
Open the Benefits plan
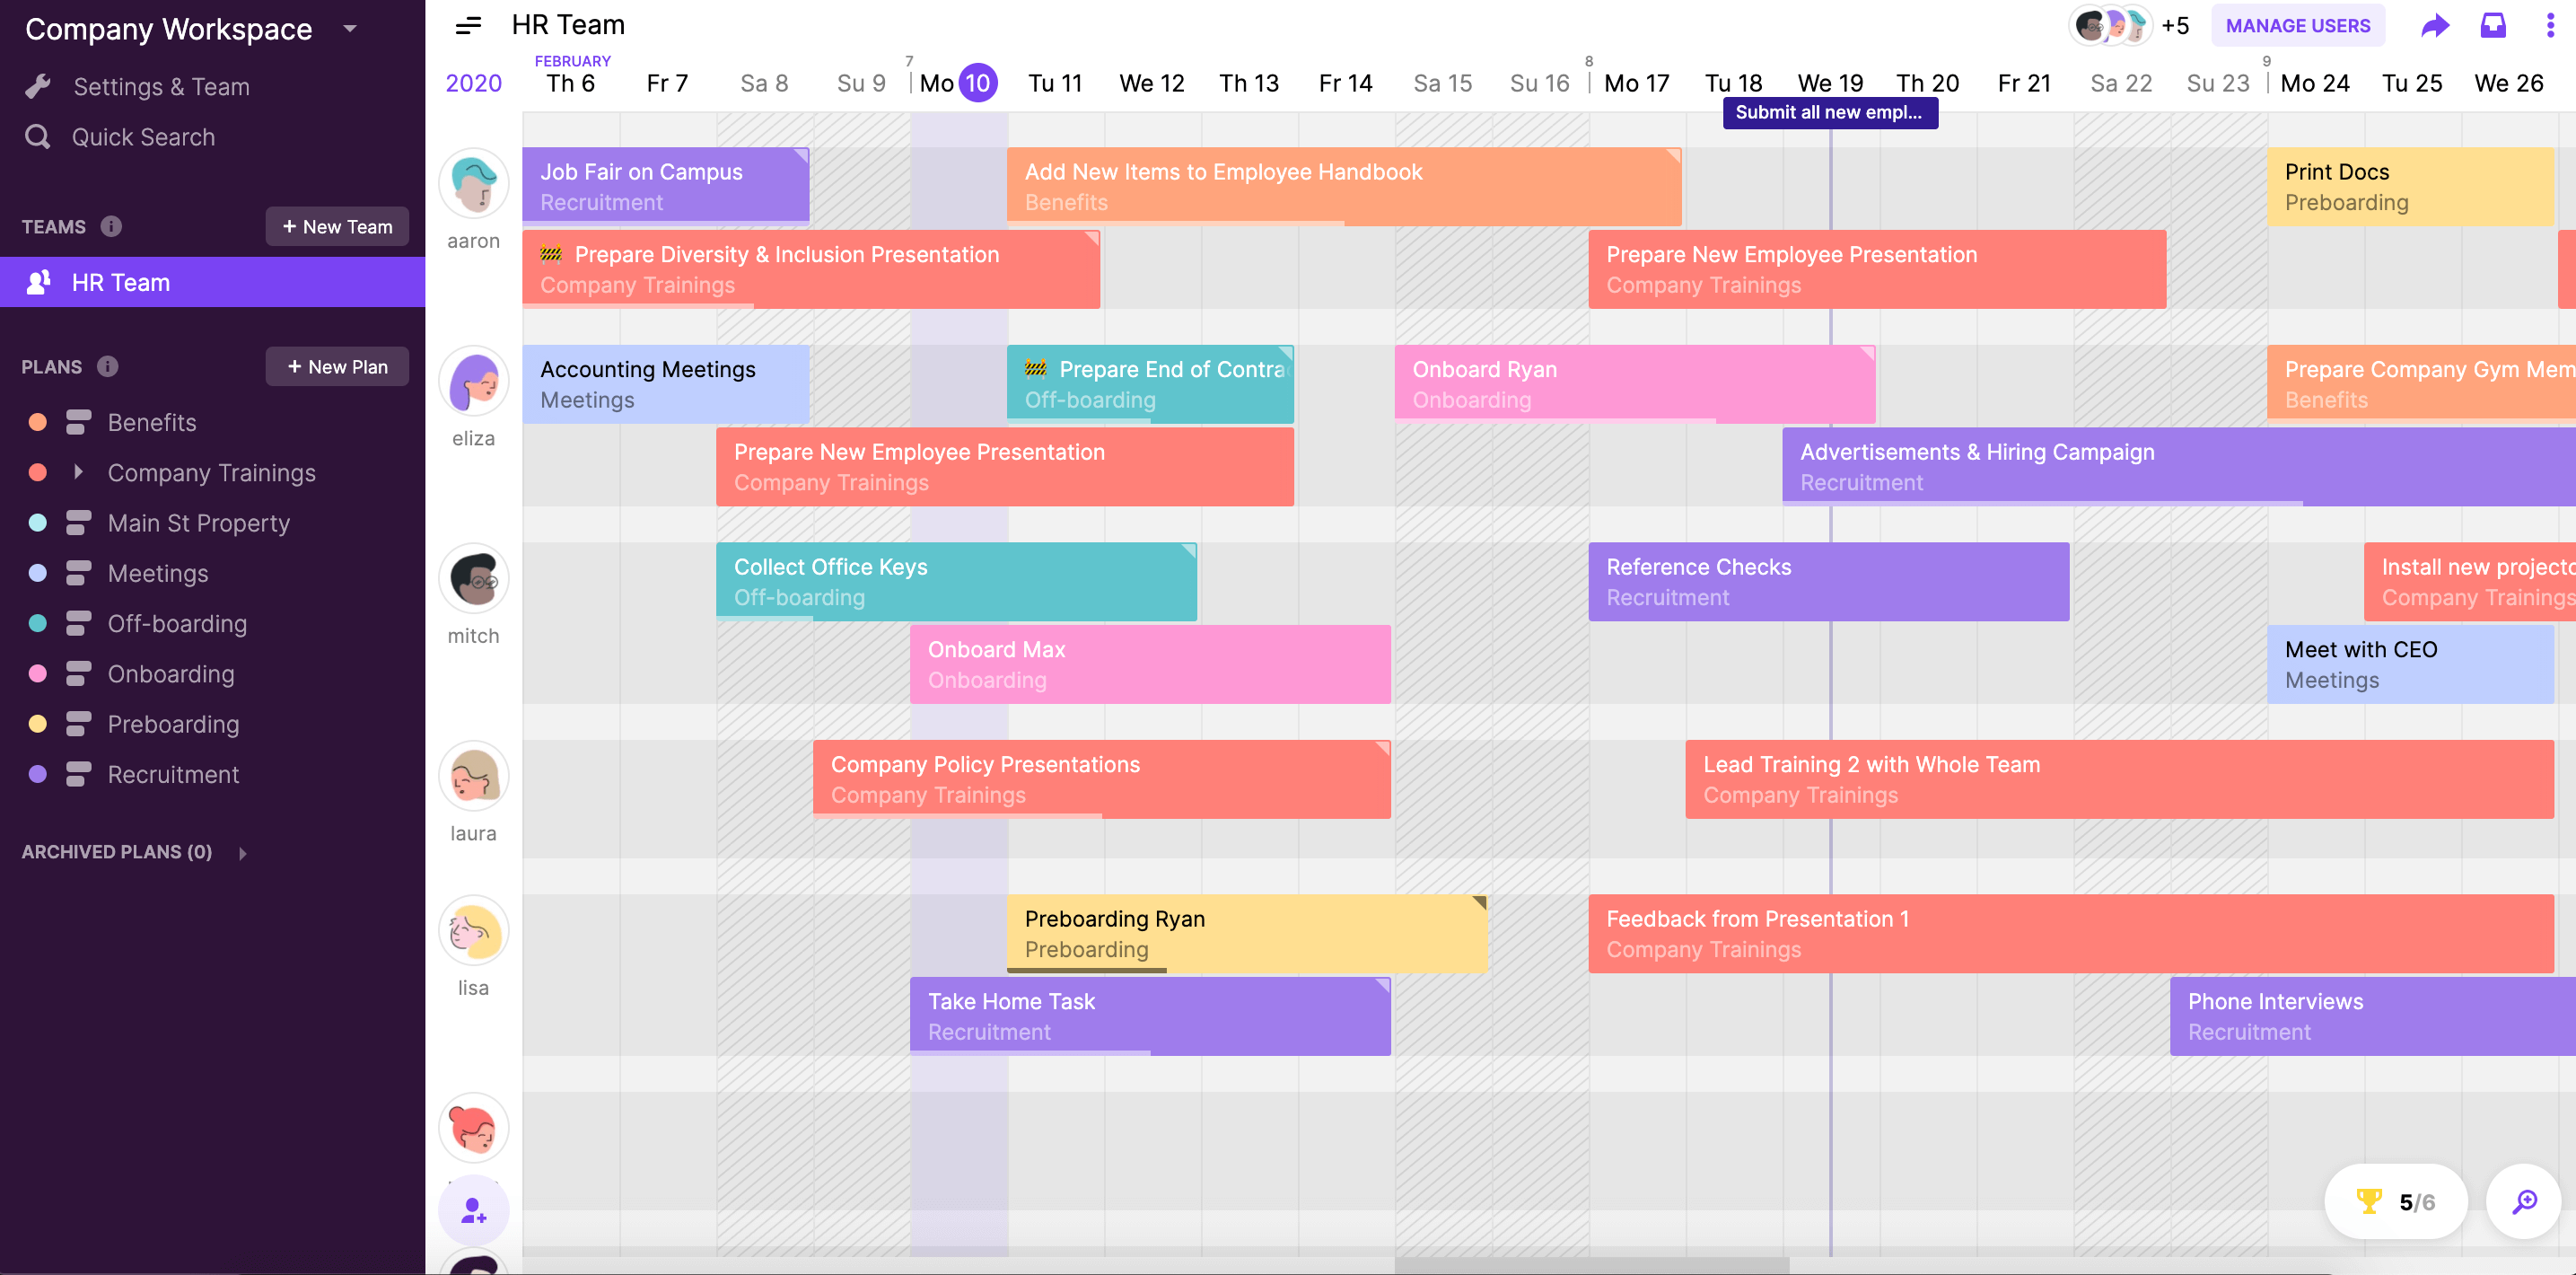(x=151, y=422)
